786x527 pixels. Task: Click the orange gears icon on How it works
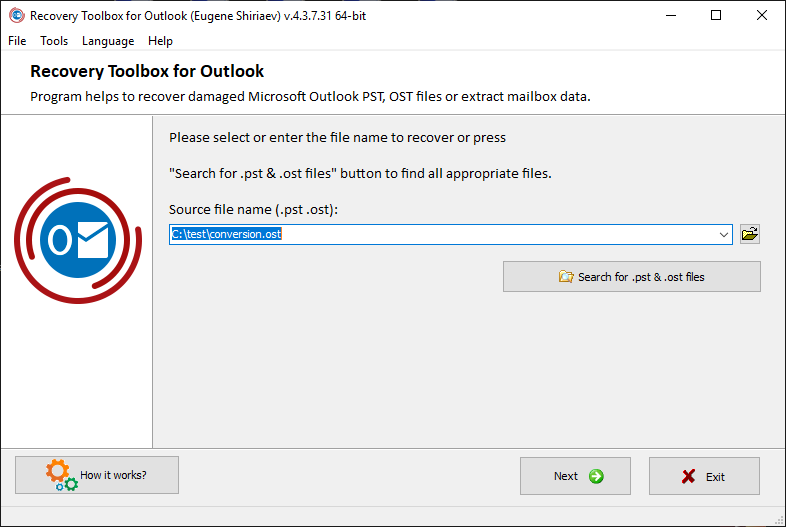[62, 475]
